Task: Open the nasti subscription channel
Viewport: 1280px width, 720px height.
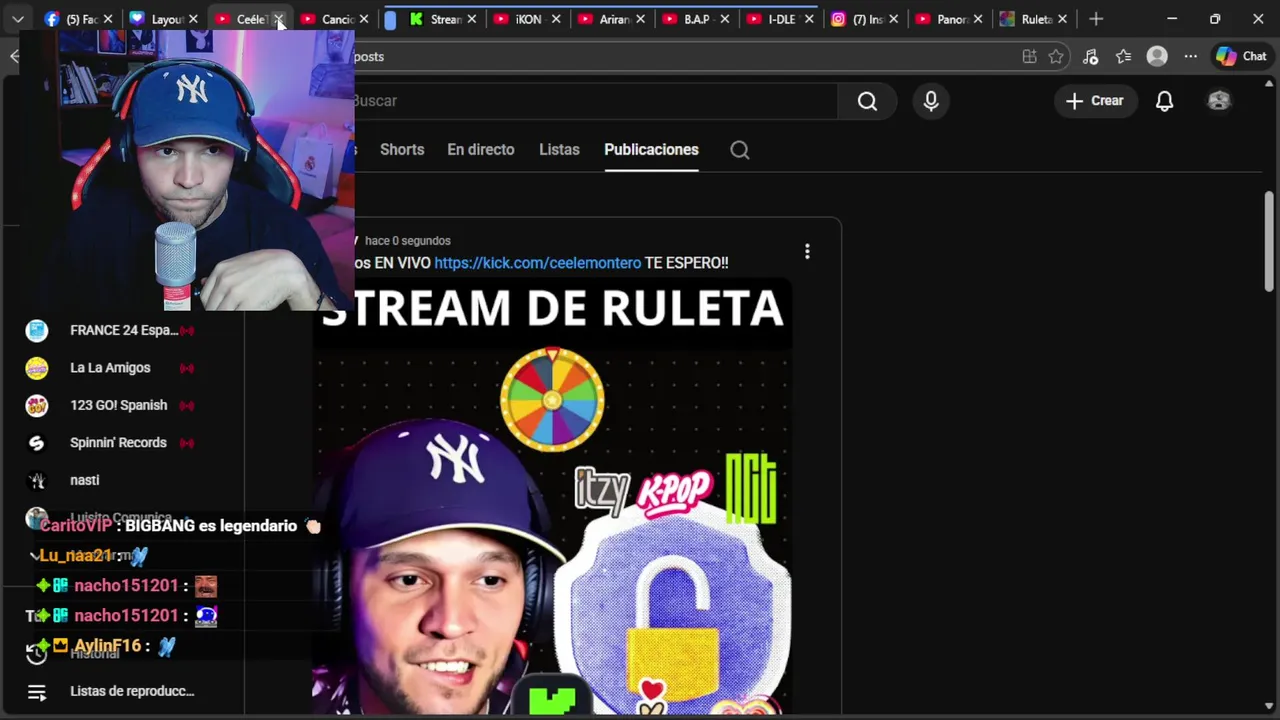Action: pyautogui.click(x=85, y=480)
